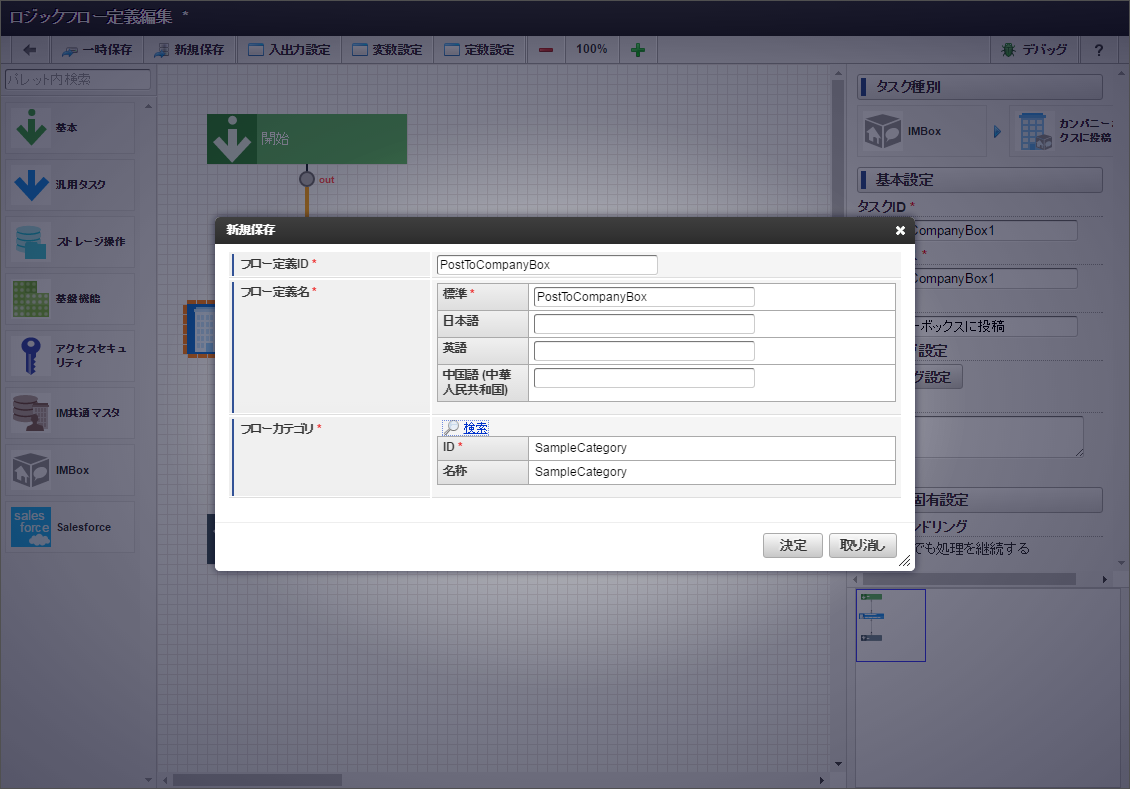Click the 開始 start node on canvas
The width and height of the screenshot is (1130, 789).
pos(307,139)
